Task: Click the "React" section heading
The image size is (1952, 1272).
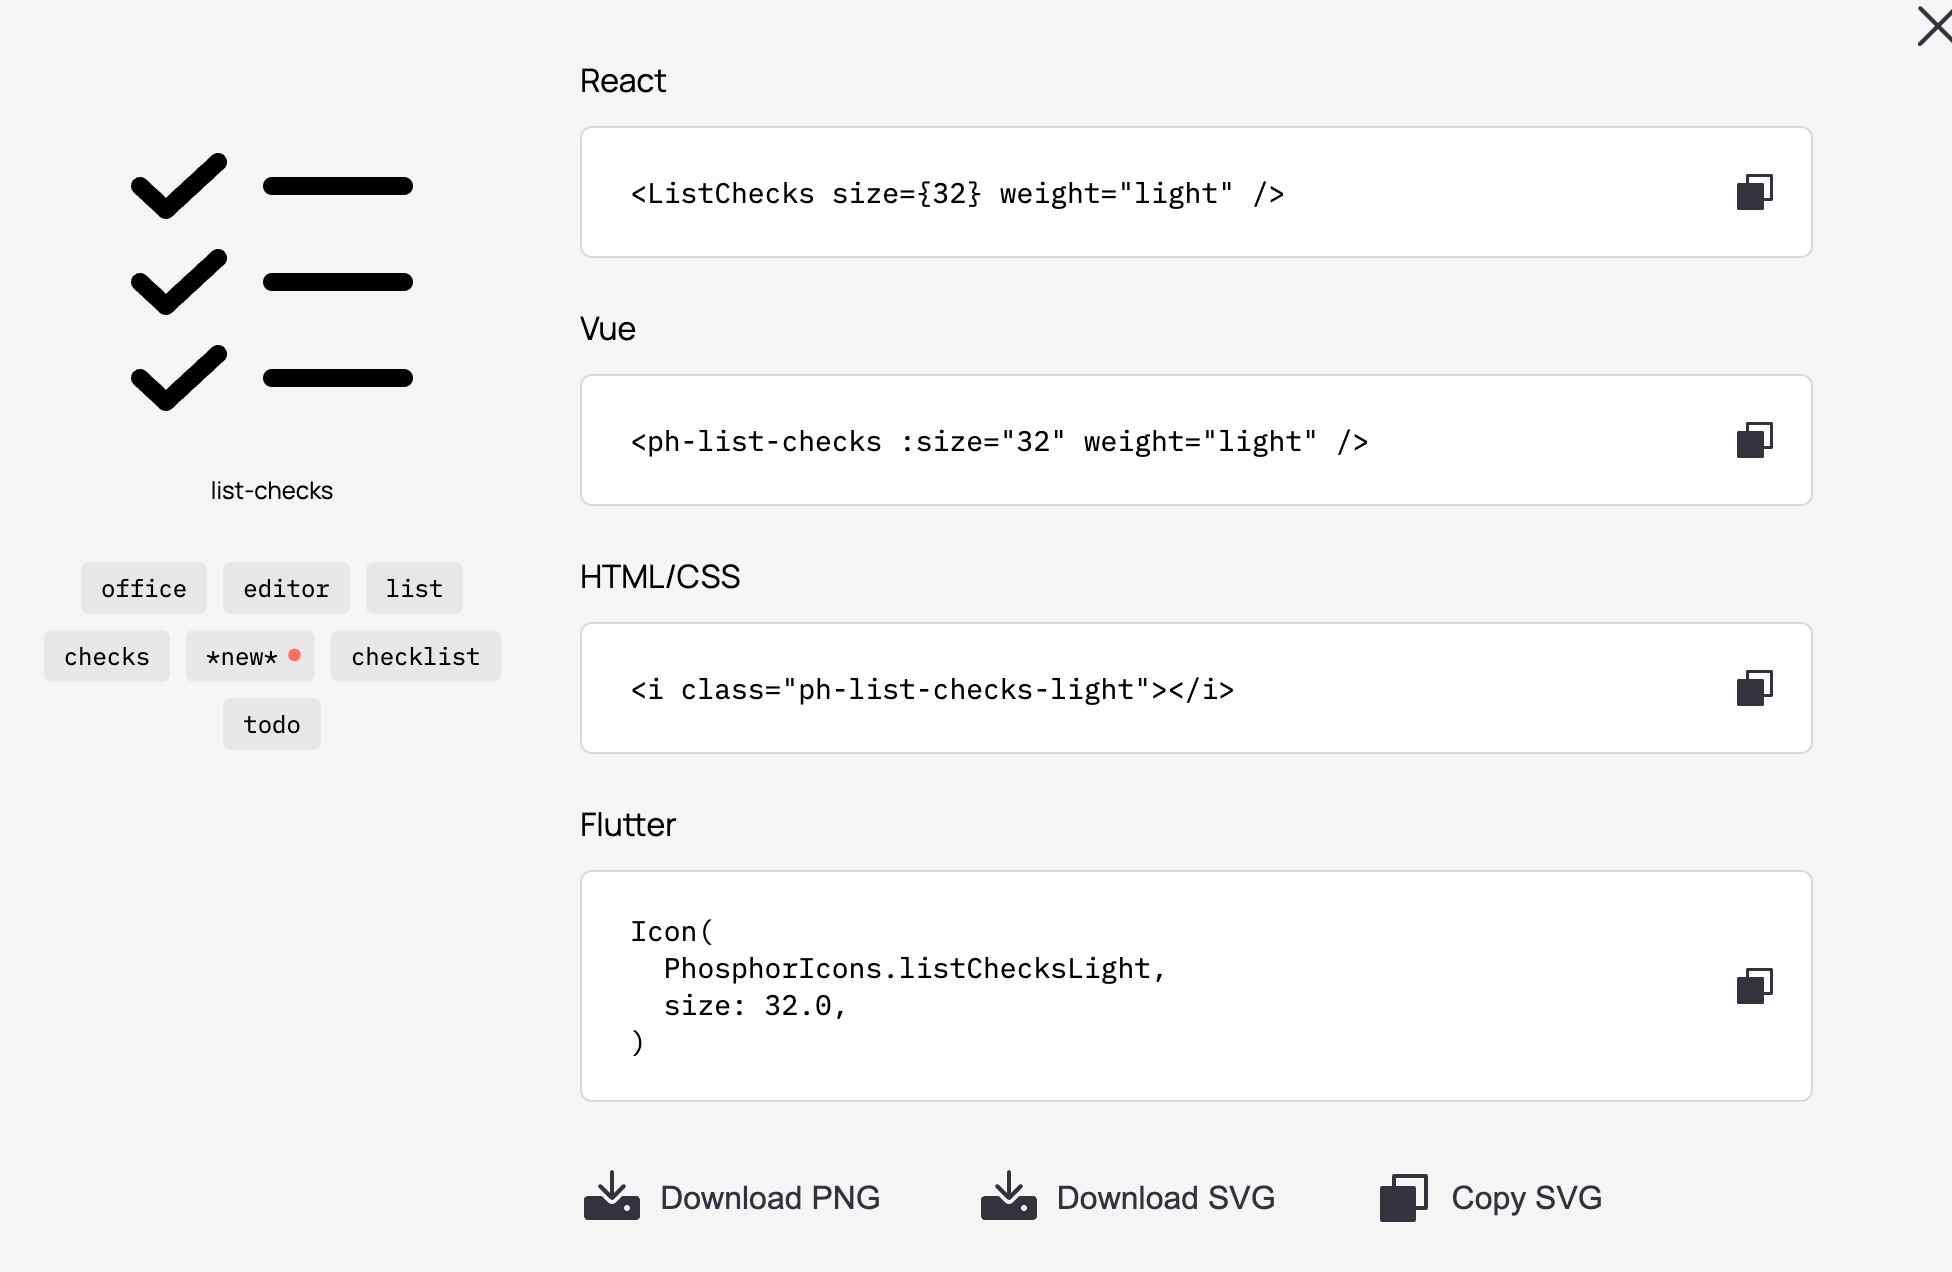Action: tap(623, 81)
